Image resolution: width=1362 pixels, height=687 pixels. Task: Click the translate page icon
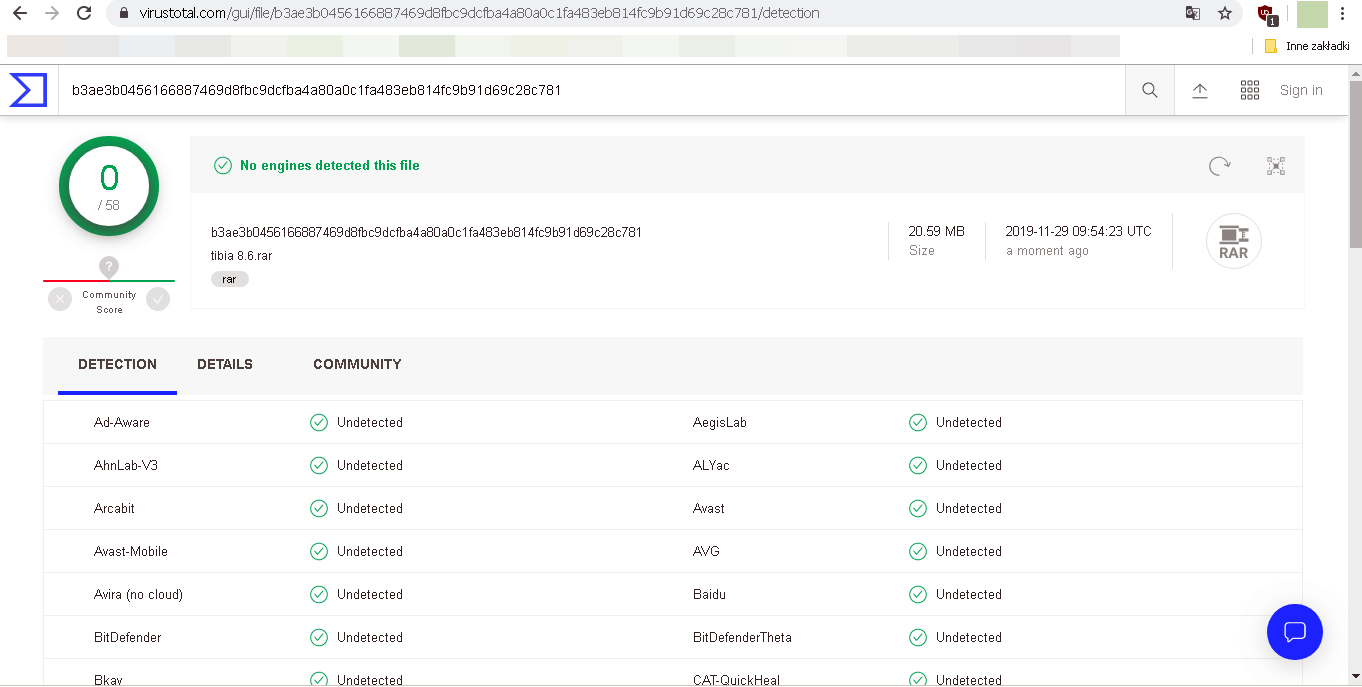point(1192,13)
